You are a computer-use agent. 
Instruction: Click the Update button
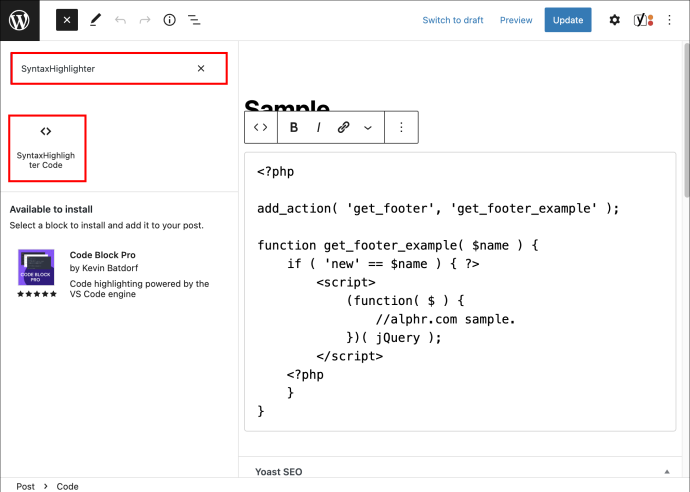(568, 20)
